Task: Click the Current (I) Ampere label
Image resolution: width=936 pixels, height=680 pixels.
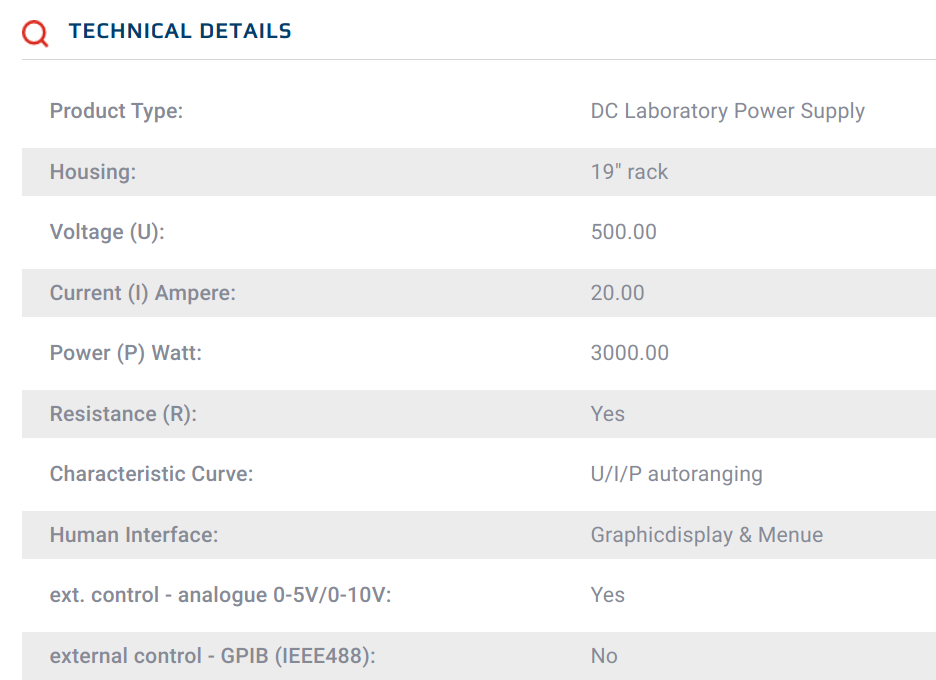Action: click(x=143, y=293)
